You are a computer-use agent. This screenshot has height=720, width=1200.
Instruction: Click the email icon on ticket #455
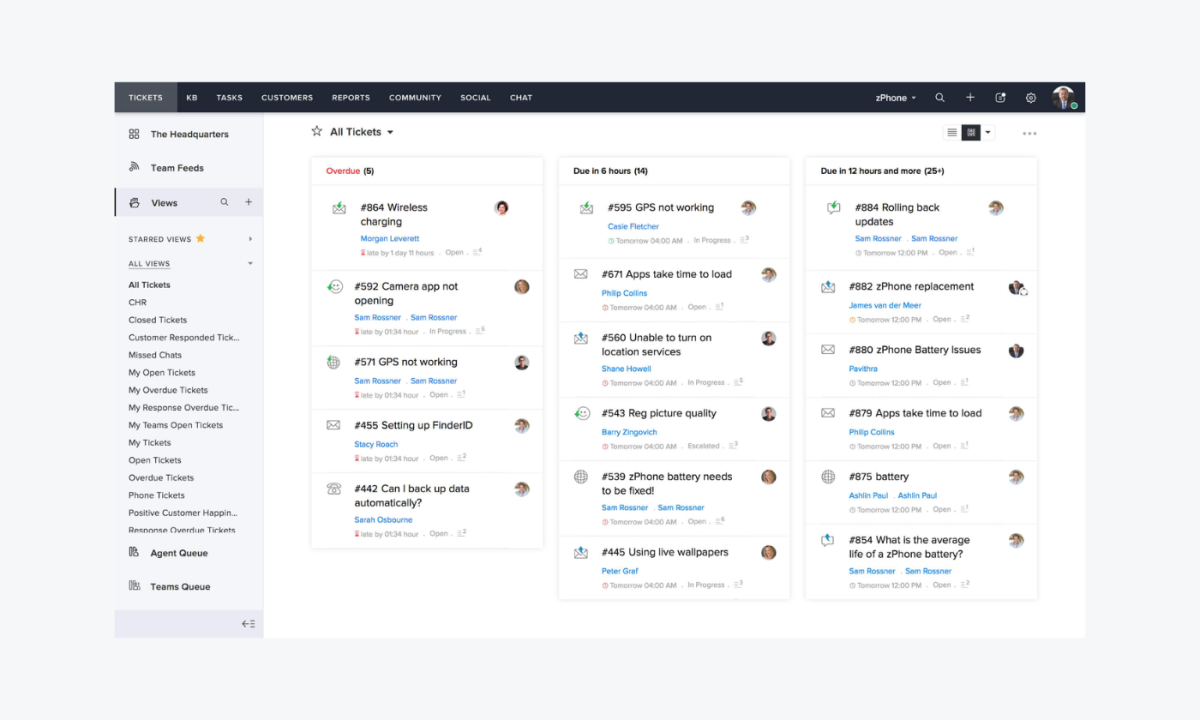coord(333,425)
